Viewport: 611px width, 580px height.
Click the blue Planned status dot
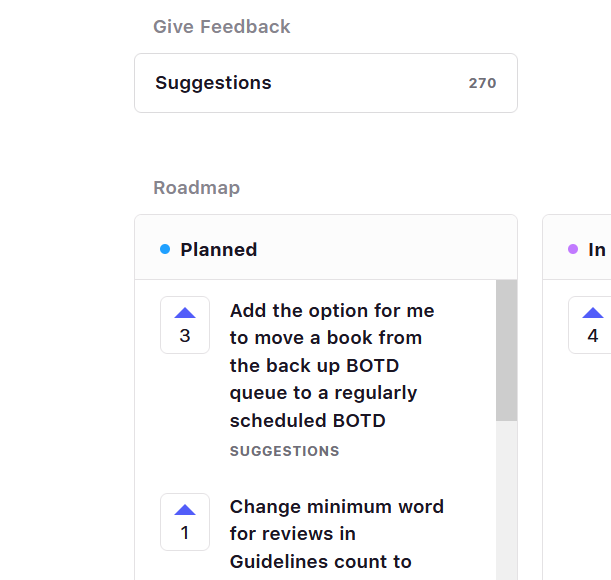point(165,249)
